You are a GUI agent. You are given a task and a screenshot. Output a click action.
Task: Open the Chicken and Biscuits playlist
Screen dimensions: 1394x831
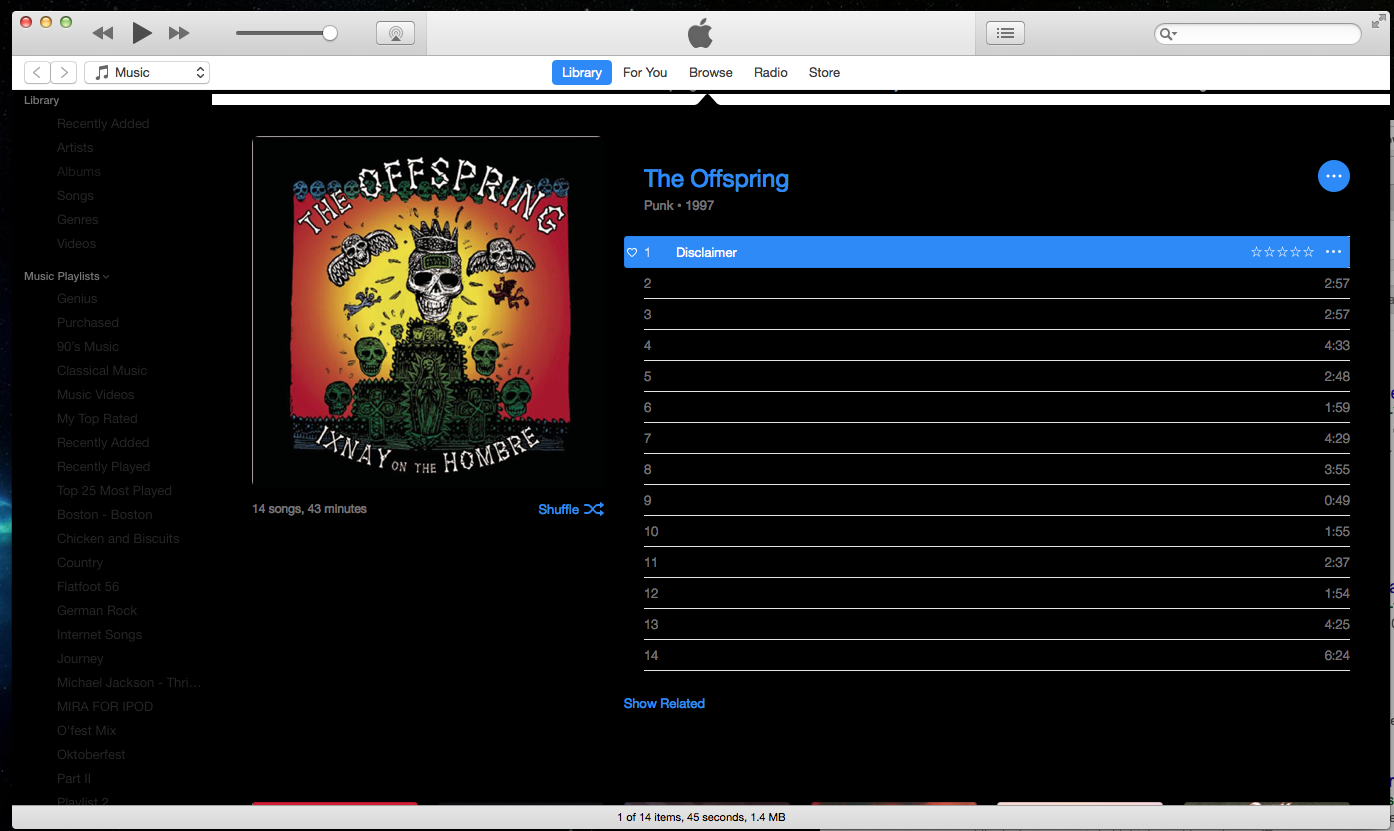coord(118,539)
